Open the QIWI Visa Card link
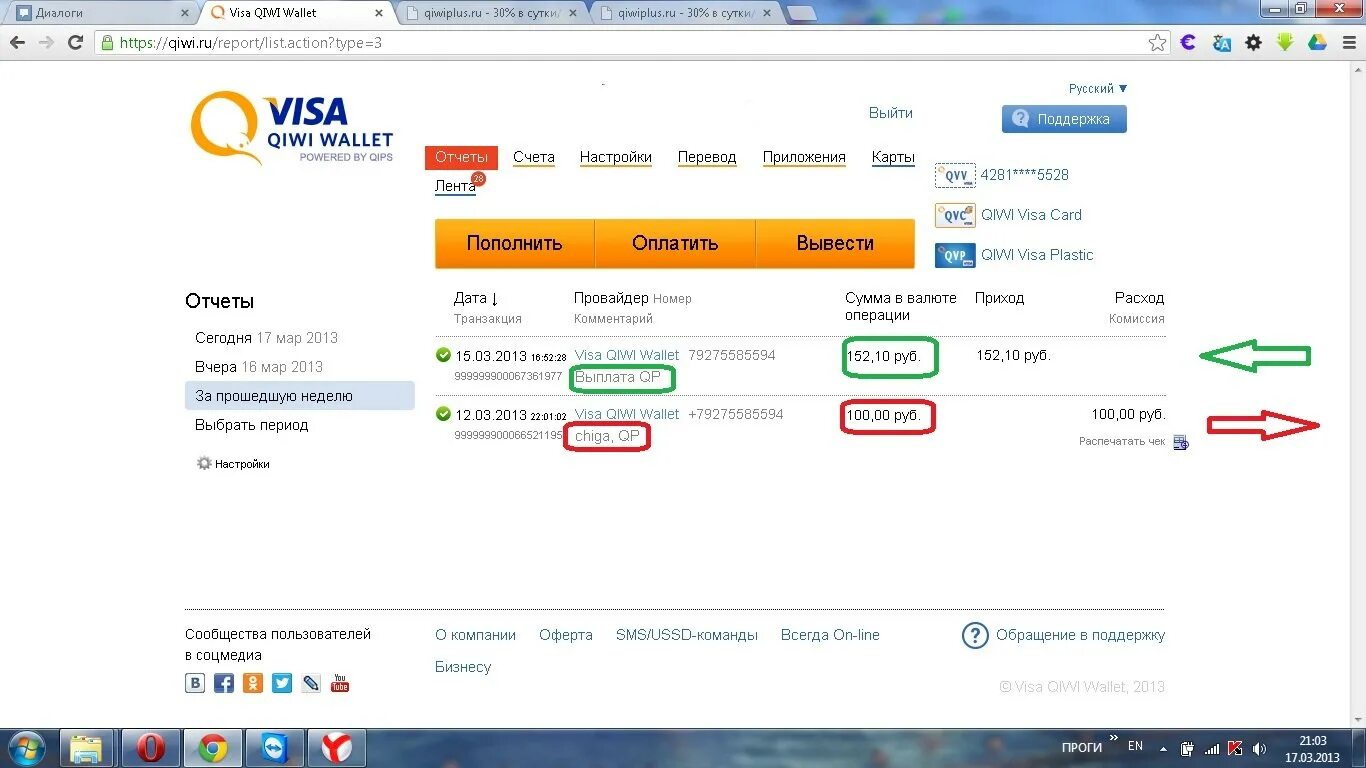The height and width of the screenshot is (768, 1366). 1031,215
